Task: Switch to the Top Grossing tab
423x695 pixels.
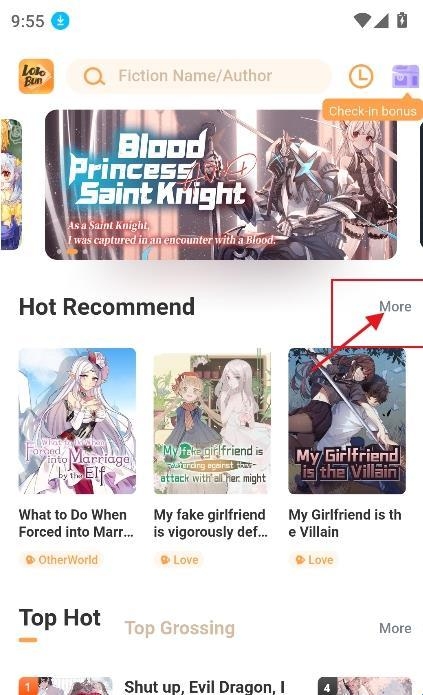Action: tap(180, 628)
